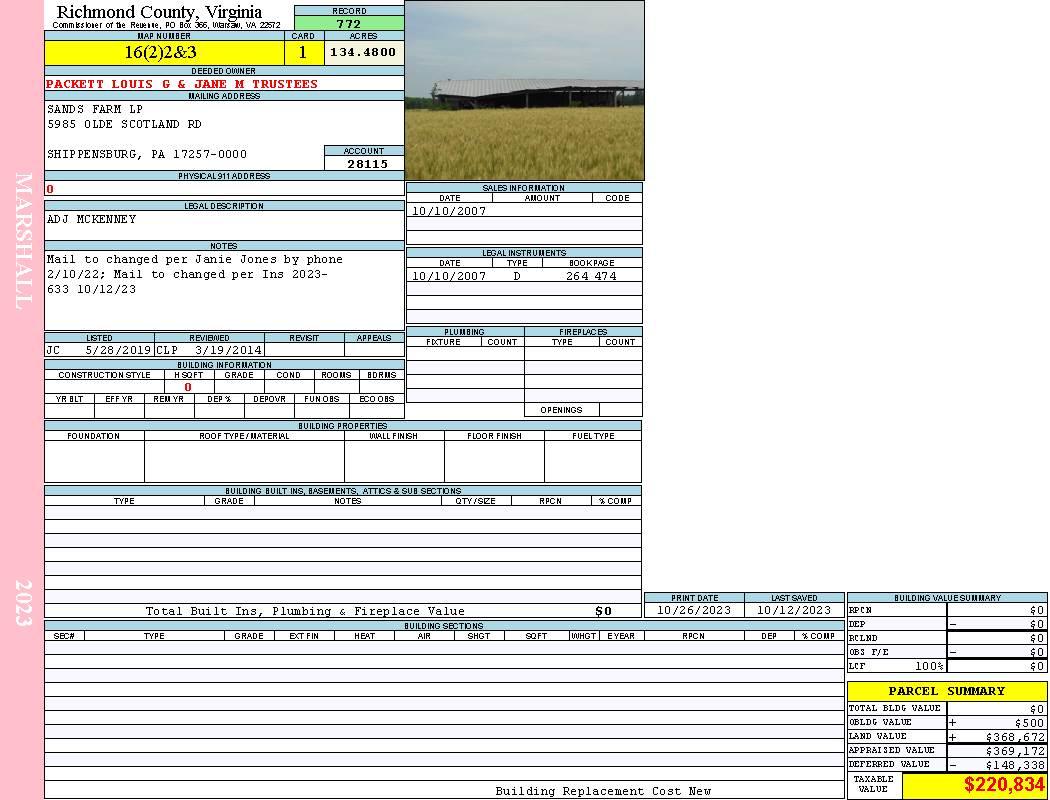The image size is (1050, 800).
Task: Select the acres value 134.4800
Action: [x=362, y=52]
